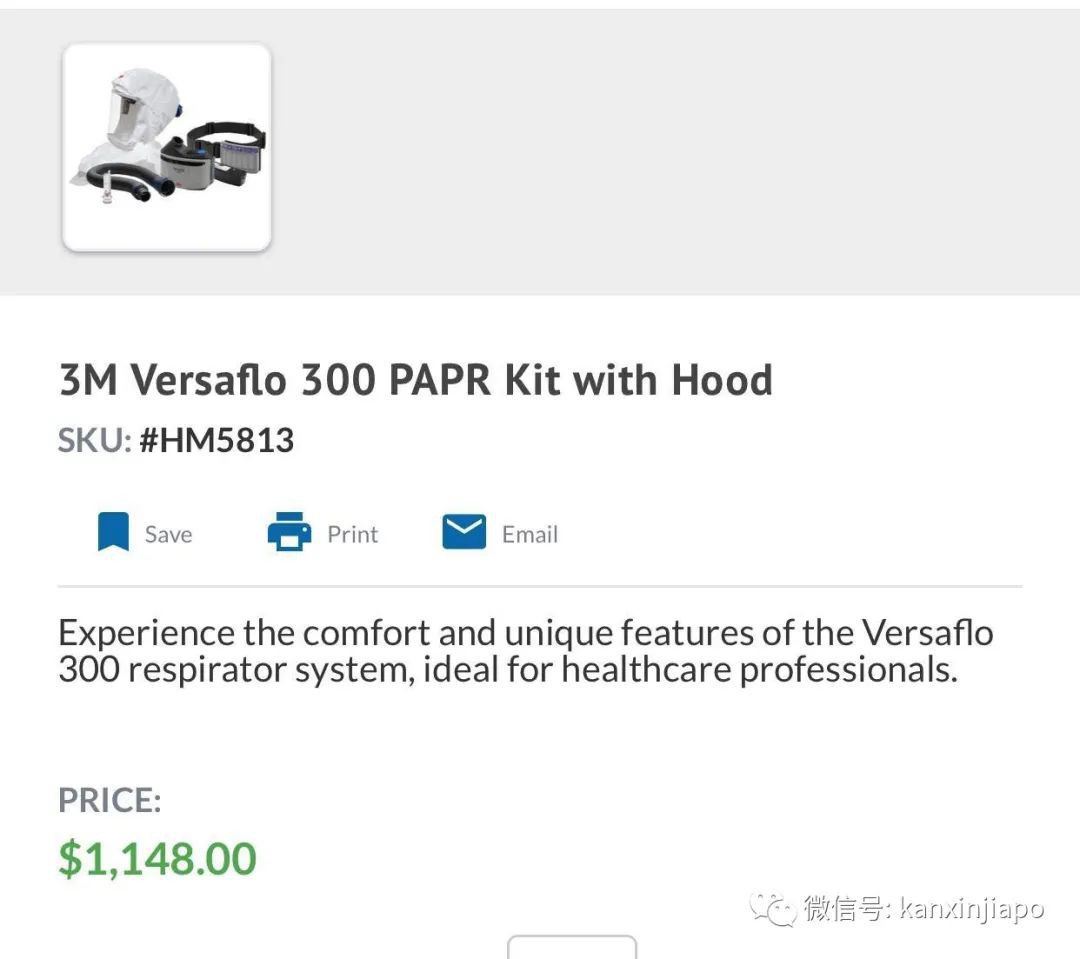Select the SKU number #HM5813
This screenshot has height=959, width=1080.
pos(217,440)
